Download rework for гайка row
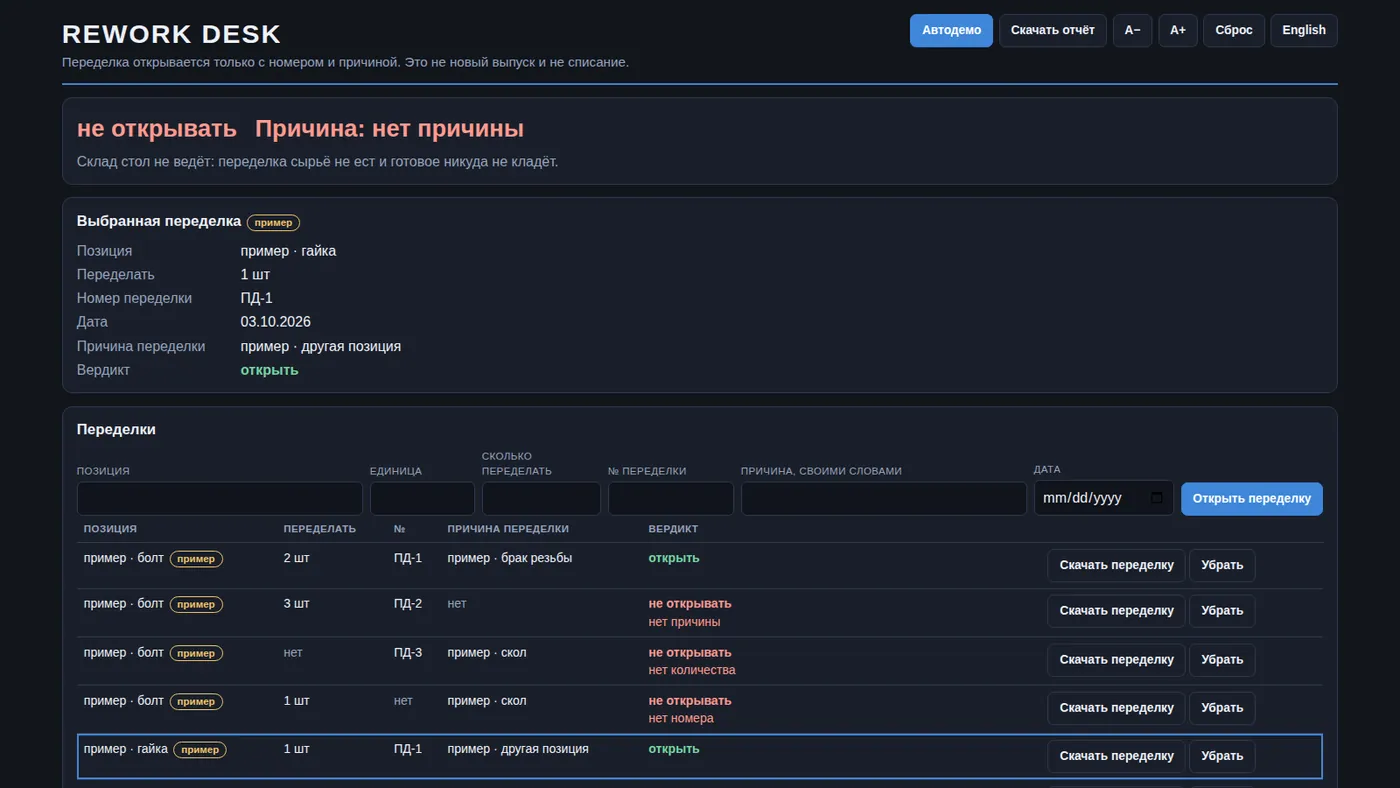Image resolution: width=1400 pixels, height=788 pixels. point(1116,756)
